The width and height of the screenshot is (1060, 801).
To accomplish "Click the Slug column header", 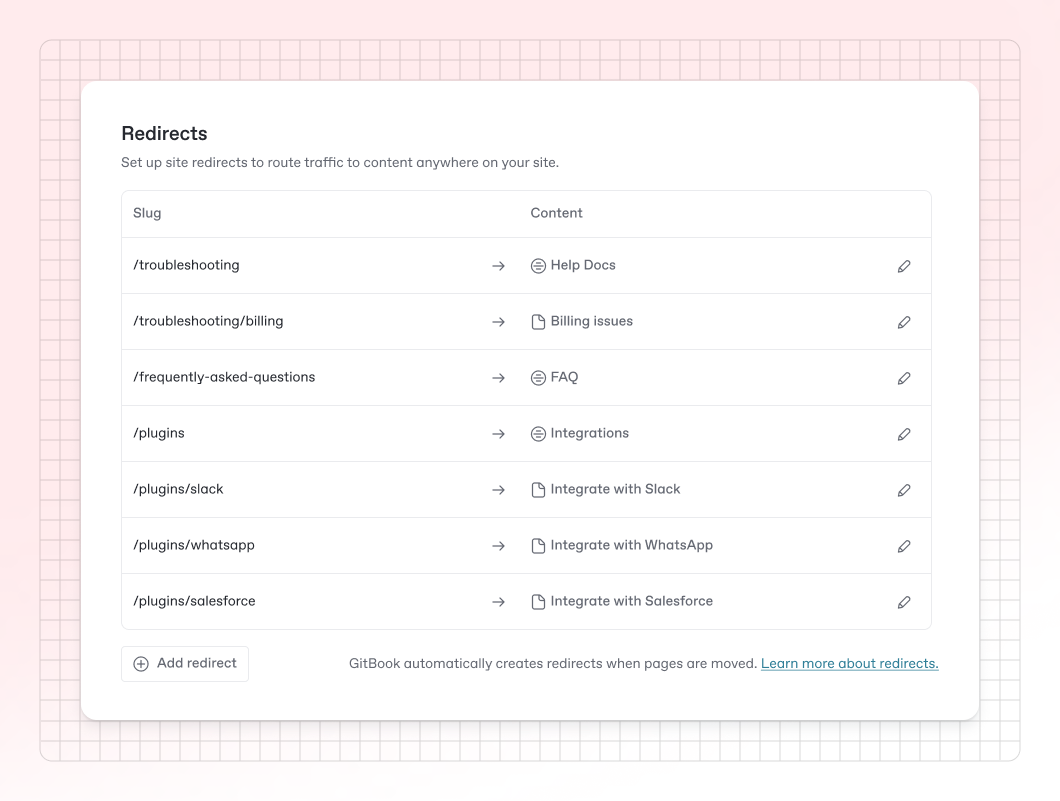I will [147, 213].
